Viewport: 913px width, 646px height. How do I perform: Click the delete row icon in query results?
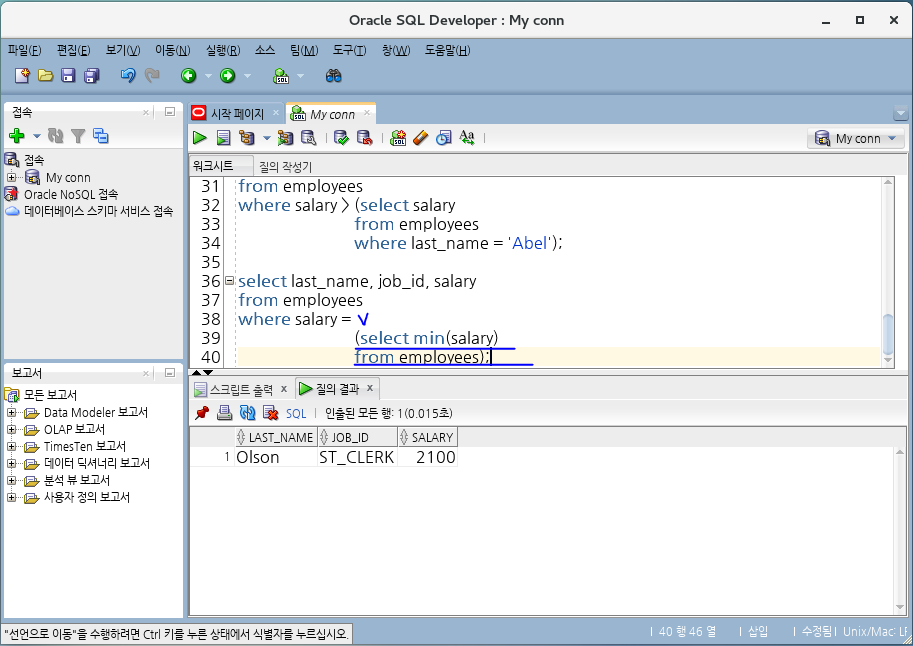pos(270,413)
